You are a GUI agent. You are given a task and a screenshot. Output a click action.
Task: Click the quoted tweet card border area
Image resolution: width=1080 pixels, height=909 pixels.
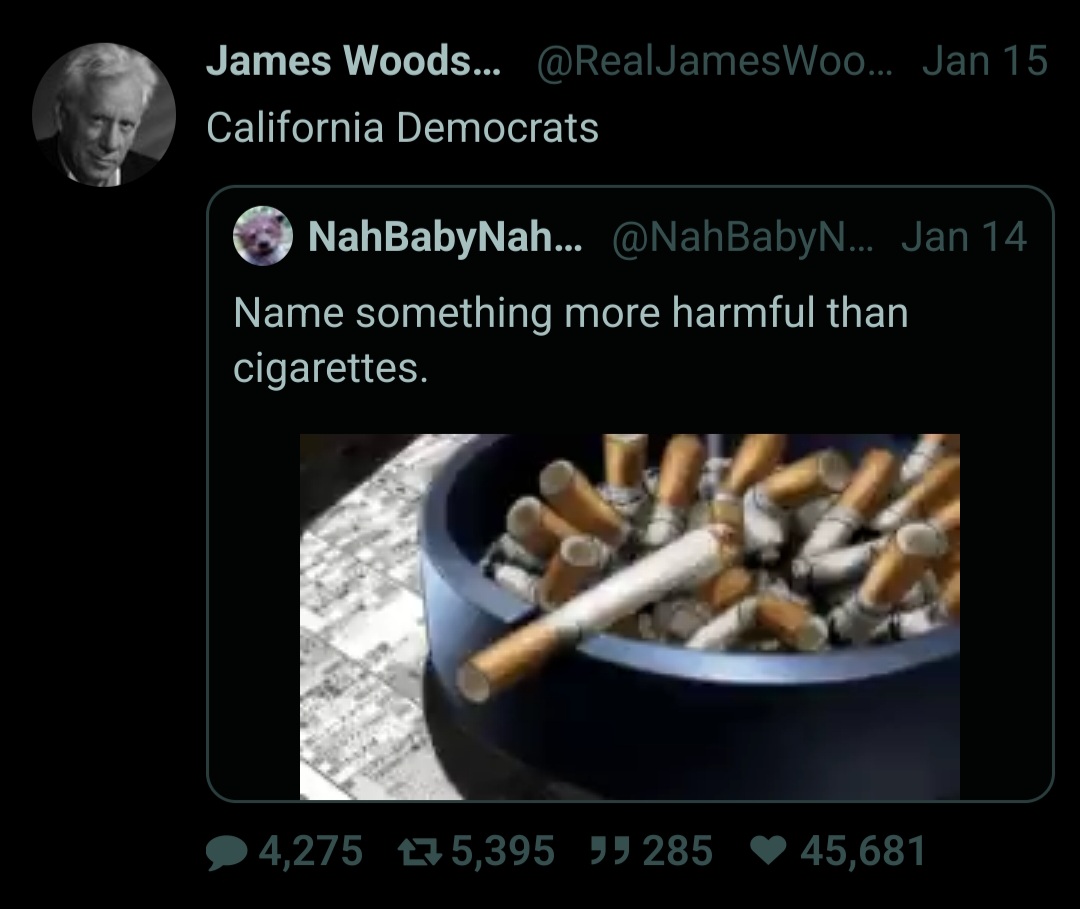point(630,493)
